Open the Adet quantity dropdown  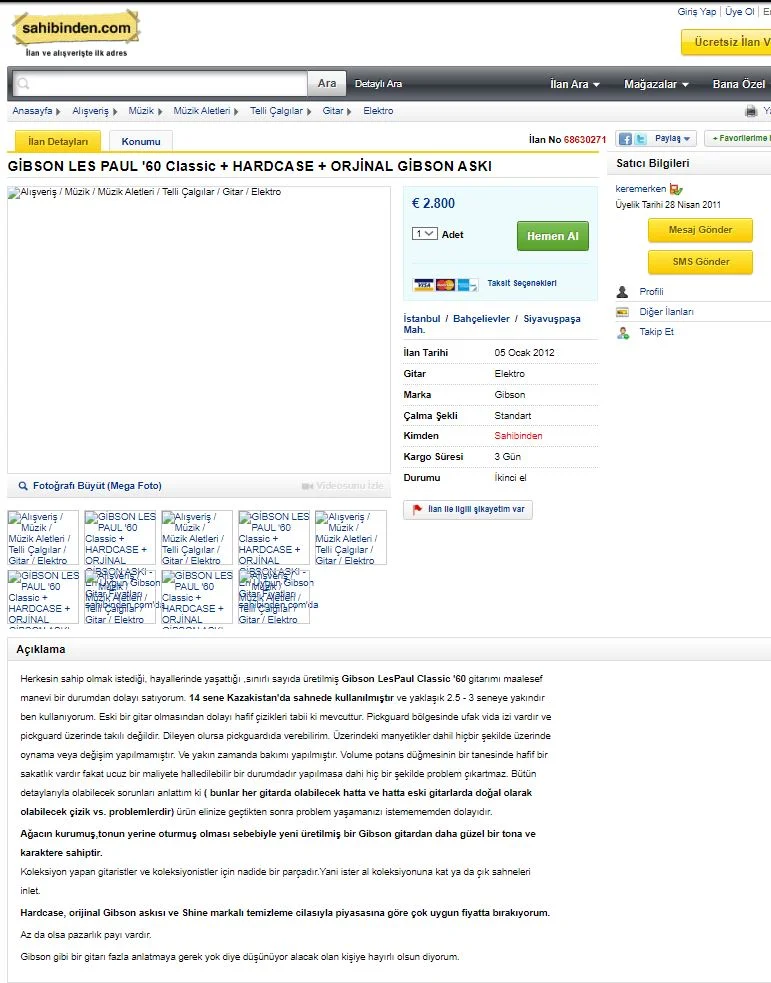tap(424, 234)
